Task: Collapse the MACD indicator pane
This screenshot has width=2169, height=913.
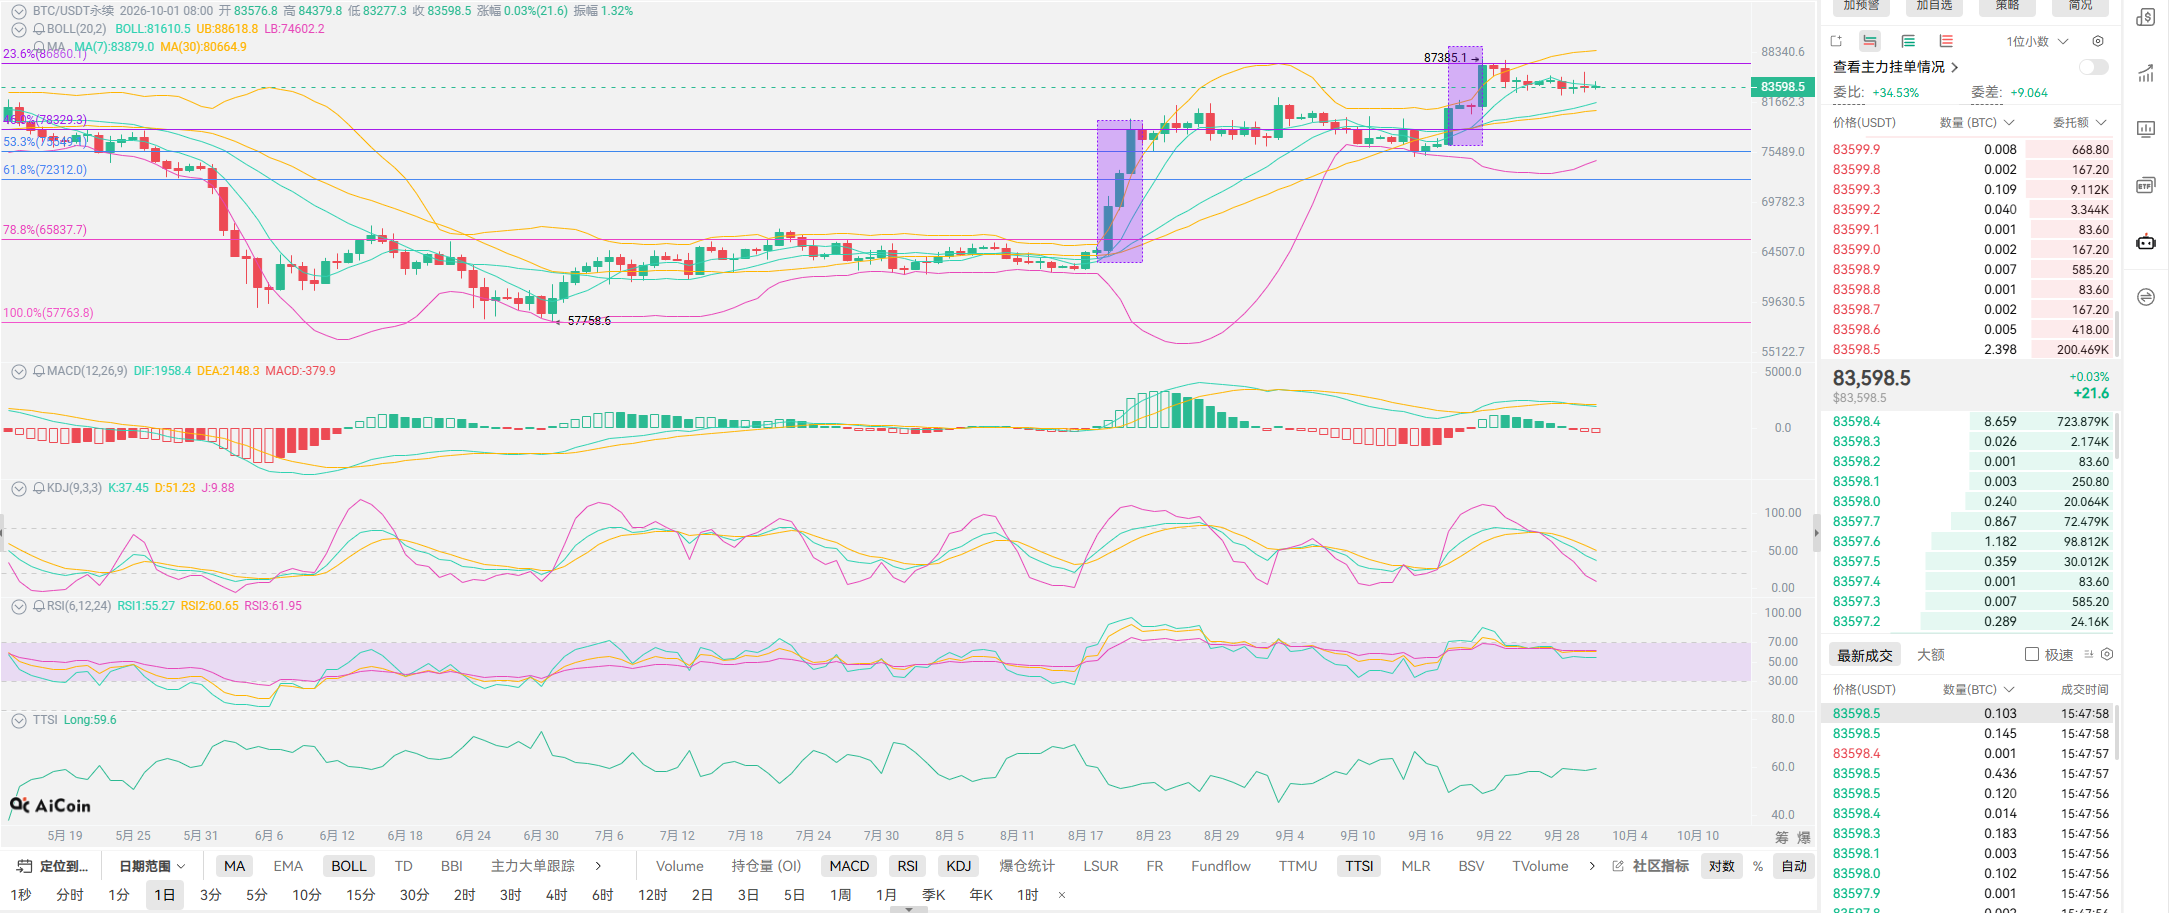Action: coord(19,371)
